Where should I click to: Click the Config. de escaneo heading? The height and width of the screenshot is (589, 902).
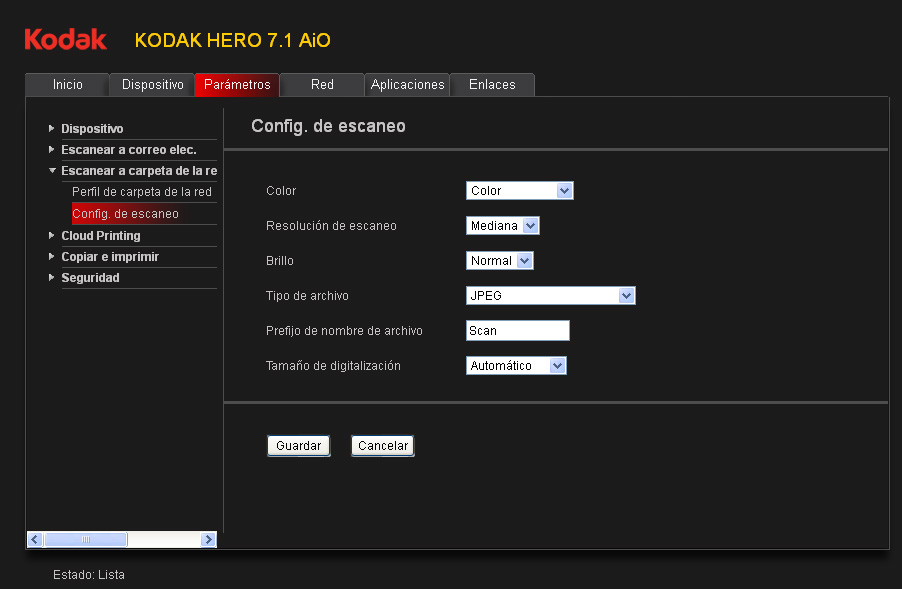pos(328,126)
